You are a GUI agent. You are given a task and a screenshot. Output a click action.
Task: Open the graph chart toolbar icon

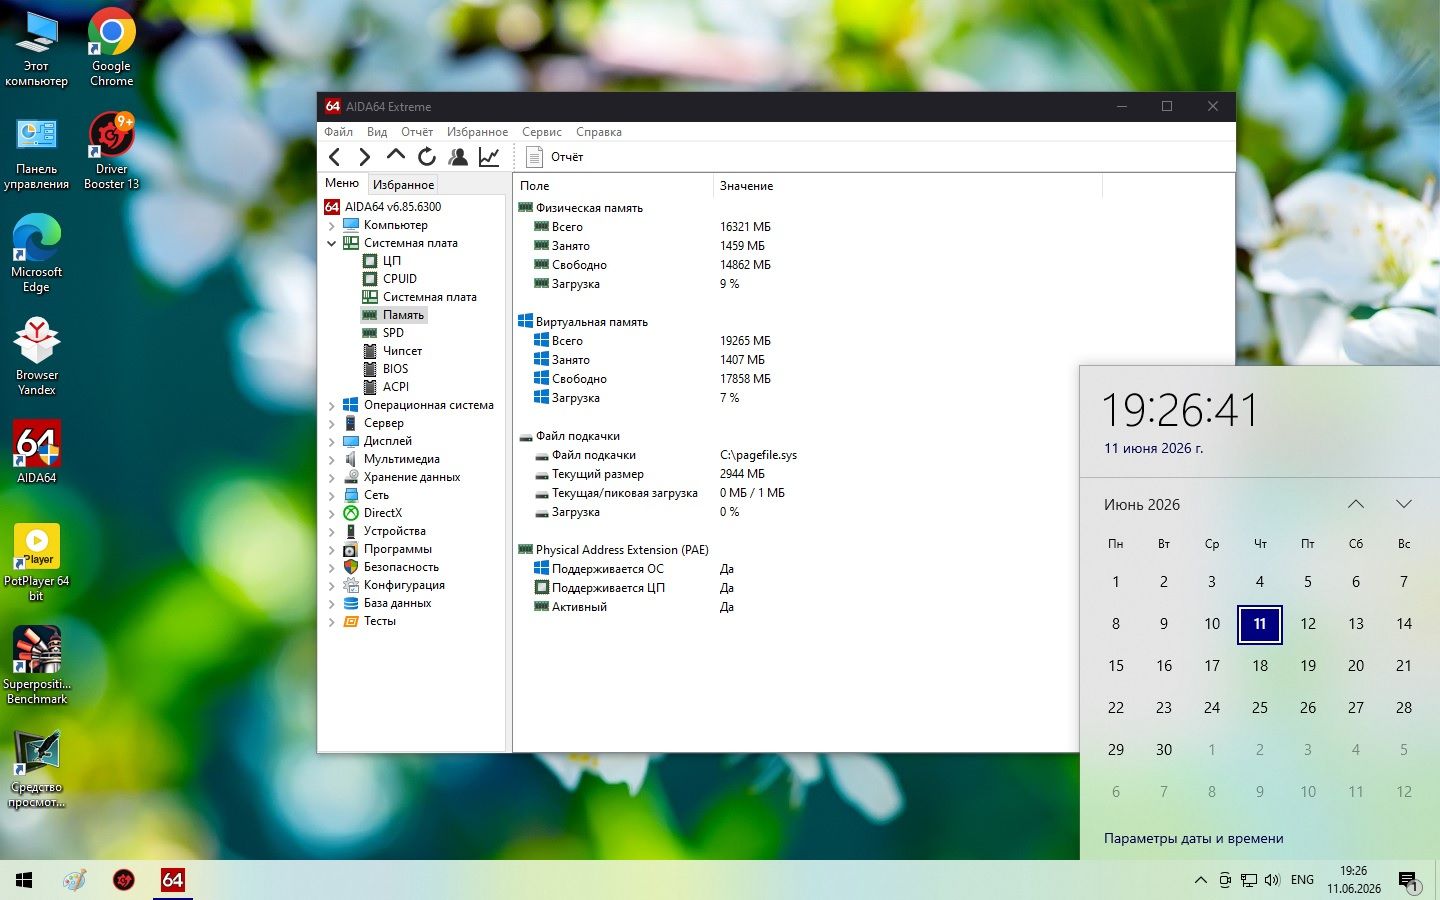489,157
